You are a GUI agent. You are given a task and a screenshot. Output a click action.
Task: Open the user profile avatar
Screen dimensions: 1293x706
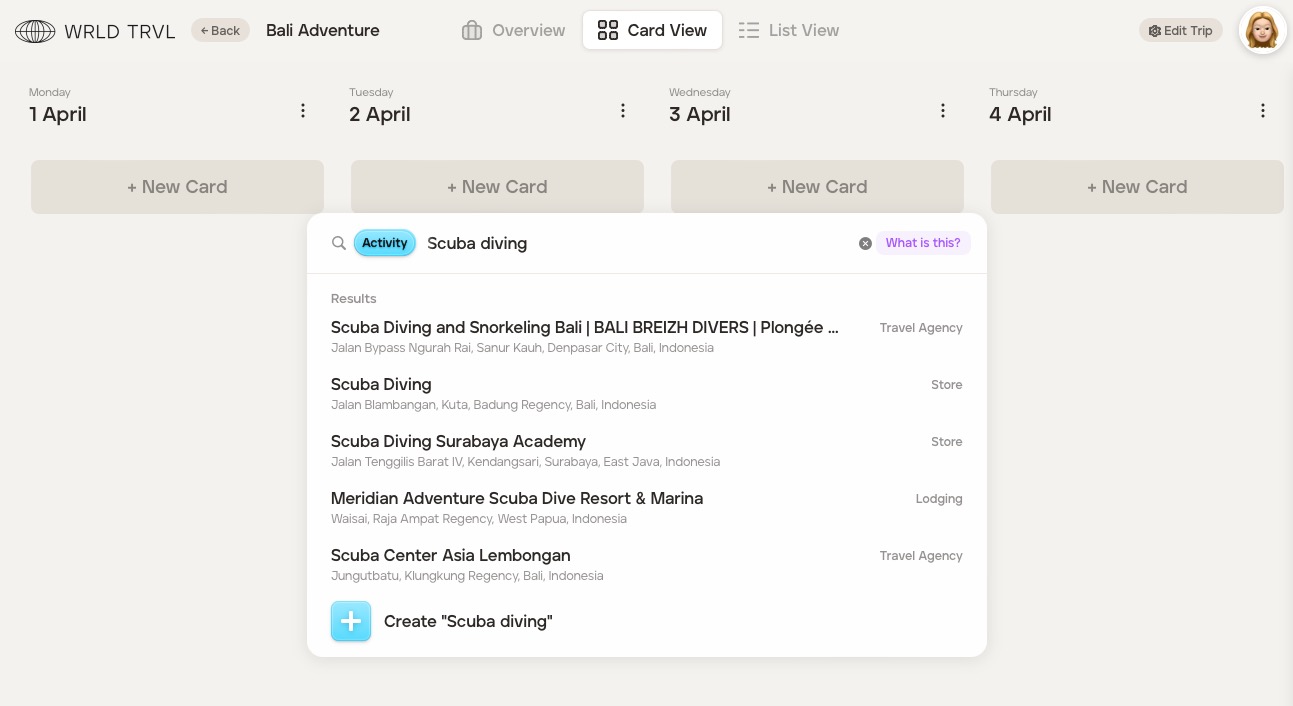click(x=1262, y=30)
